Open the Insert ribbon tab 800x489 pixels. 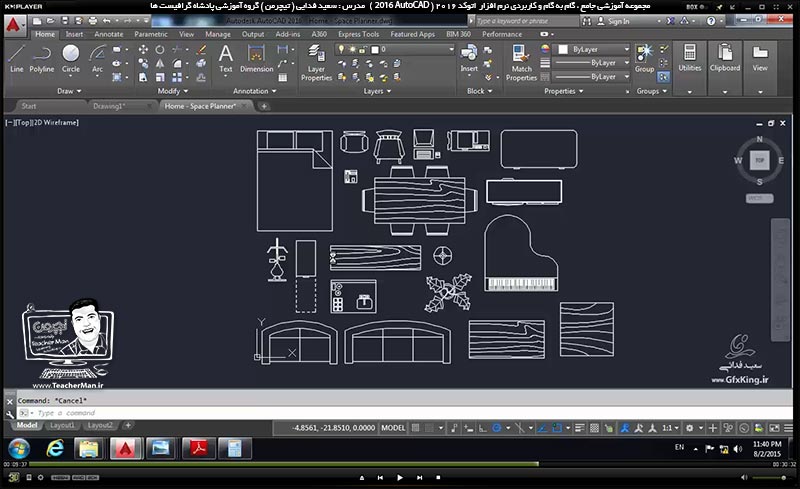tap(74, 34)
